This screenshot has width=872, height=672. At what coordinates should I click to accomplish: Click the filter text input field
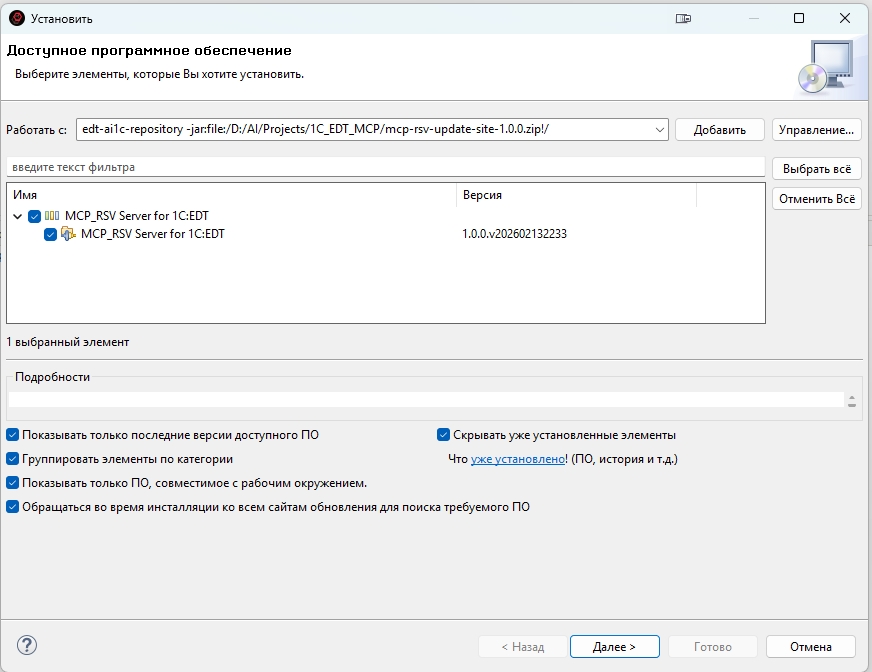(x=385, y=167)
